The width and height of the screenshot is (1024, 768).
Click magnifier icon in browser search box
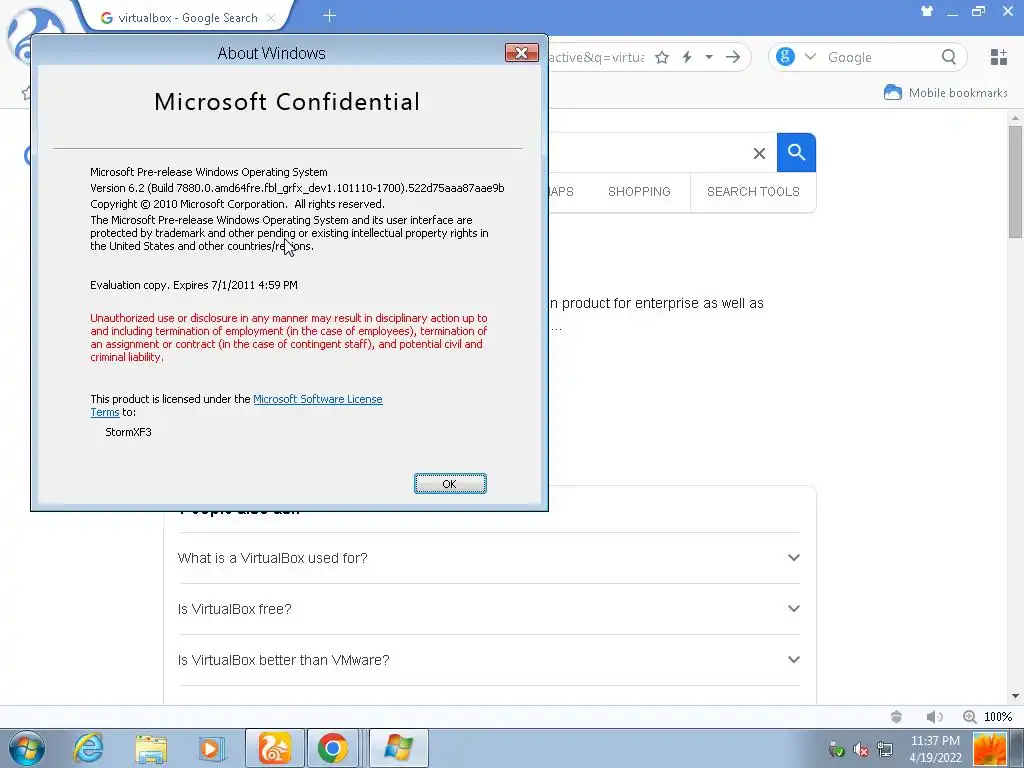click(949, 57)
